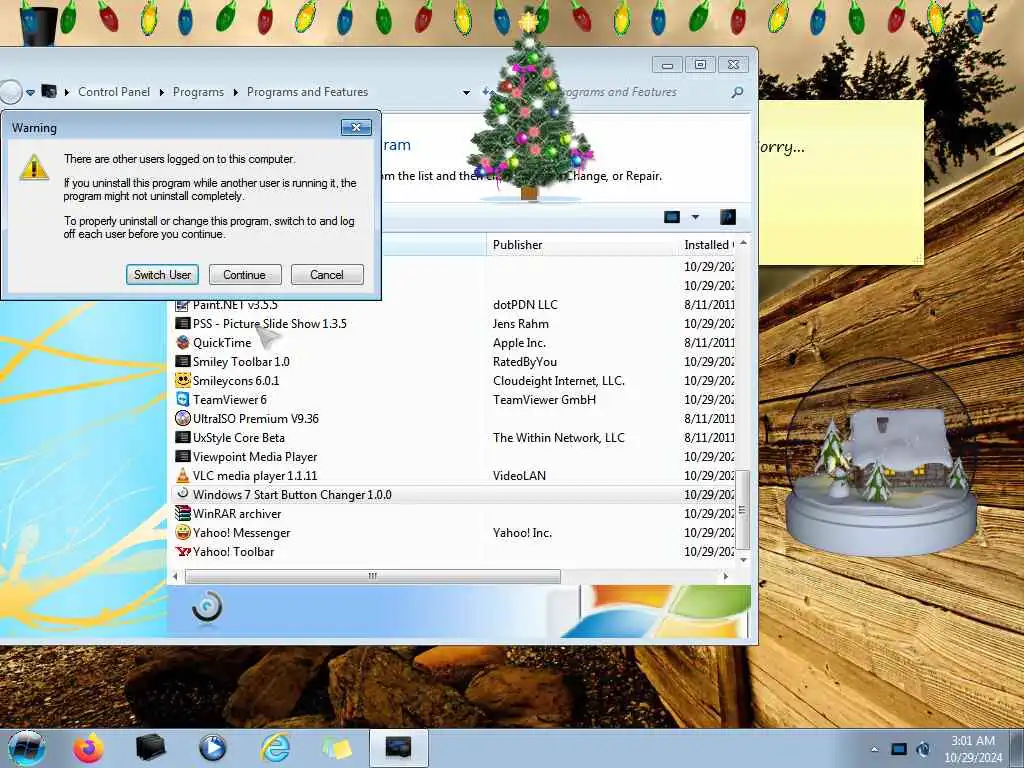Image resolution: width=1024 pixels, height=768 pixels.
Task: Click the yellow sticky note
Action: tap(841, 182)
